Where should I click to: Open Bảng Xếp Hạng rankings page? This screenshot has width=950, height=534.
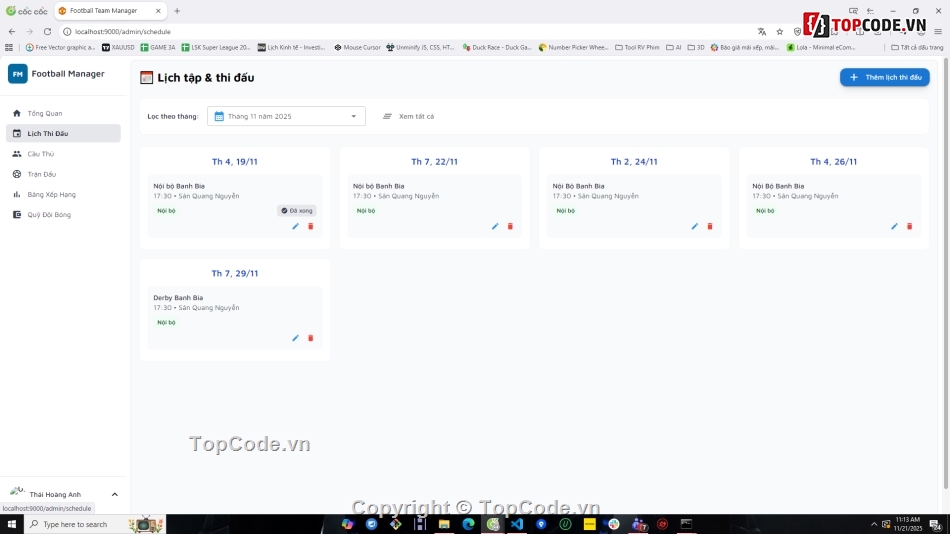point(63,195)
